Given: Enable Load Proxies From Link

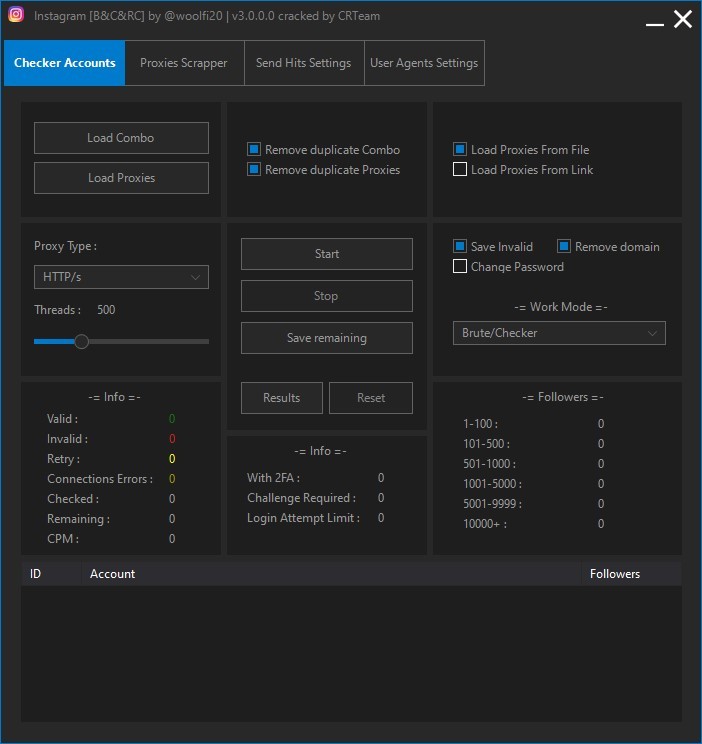Looking at the screenshot, I should tap(460, 170).
